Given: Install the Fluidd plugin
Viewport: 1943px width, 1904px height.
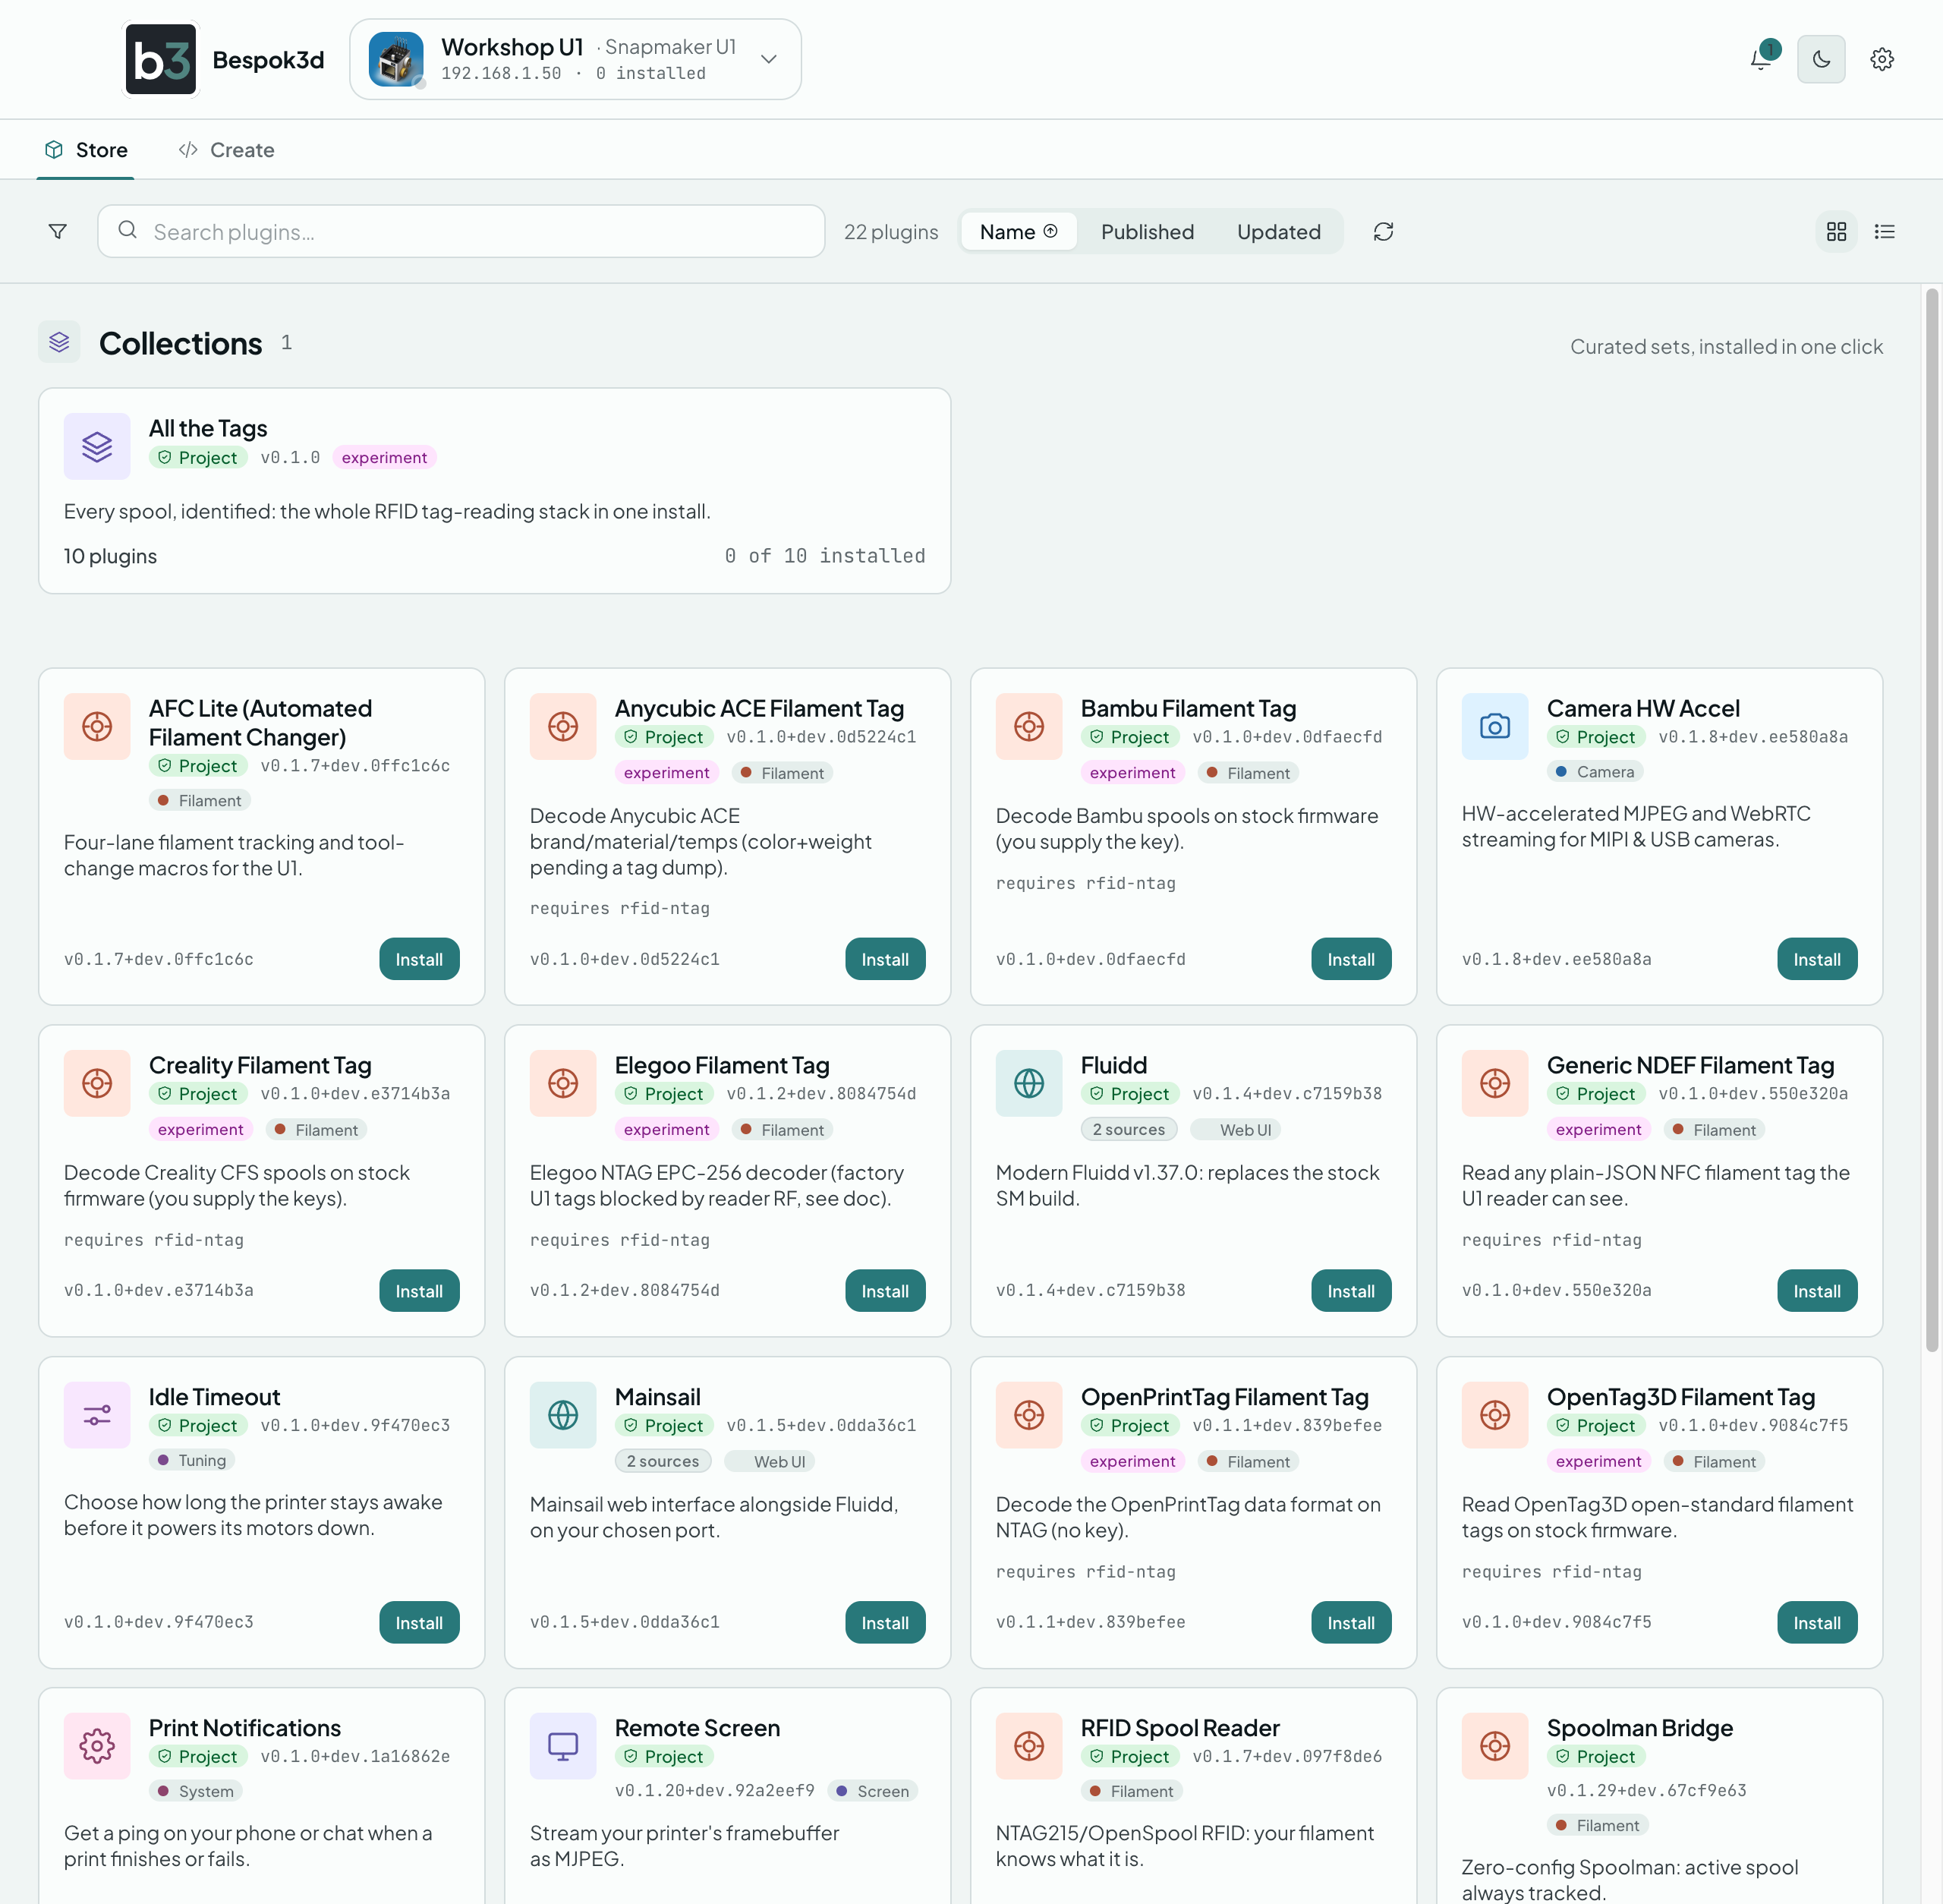Looking at the screenshot, I should 1351,1291.
